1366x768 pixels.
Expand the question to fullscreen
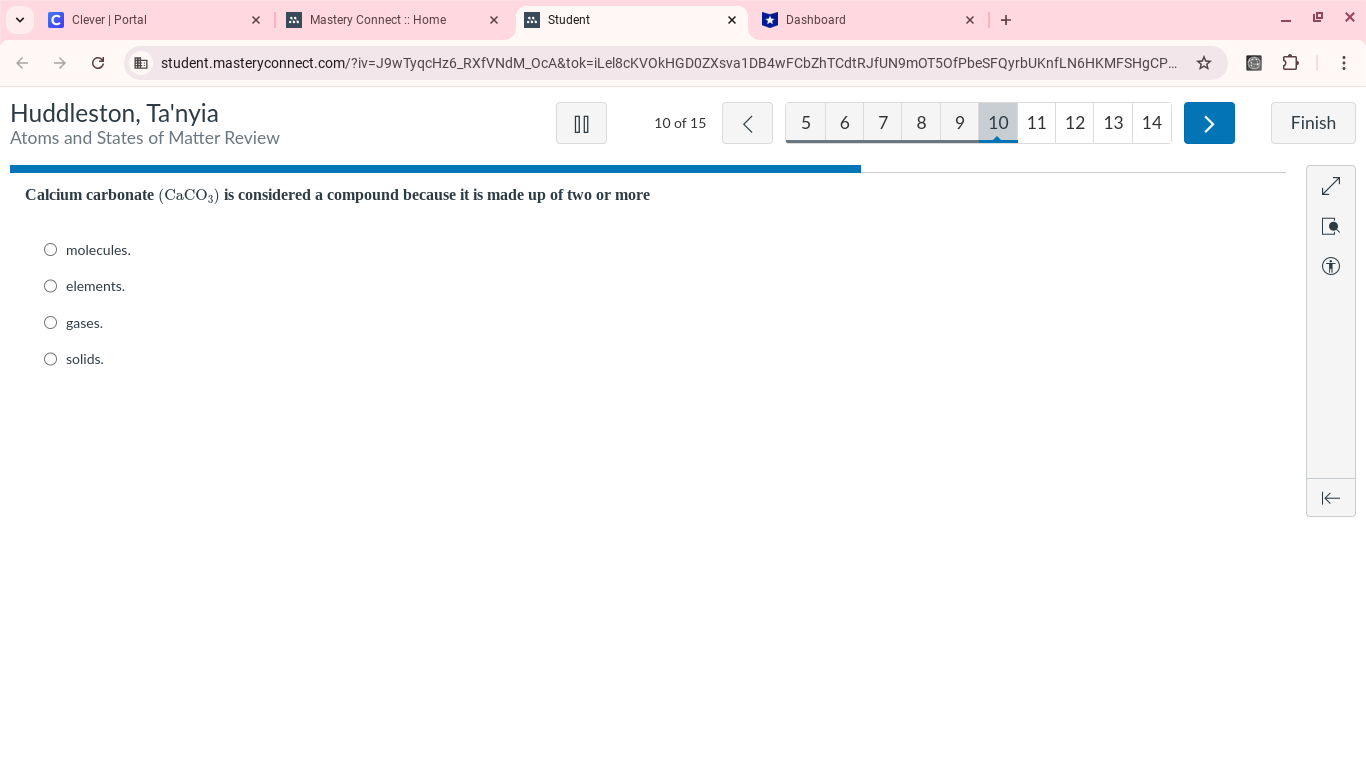point(1331,186)
